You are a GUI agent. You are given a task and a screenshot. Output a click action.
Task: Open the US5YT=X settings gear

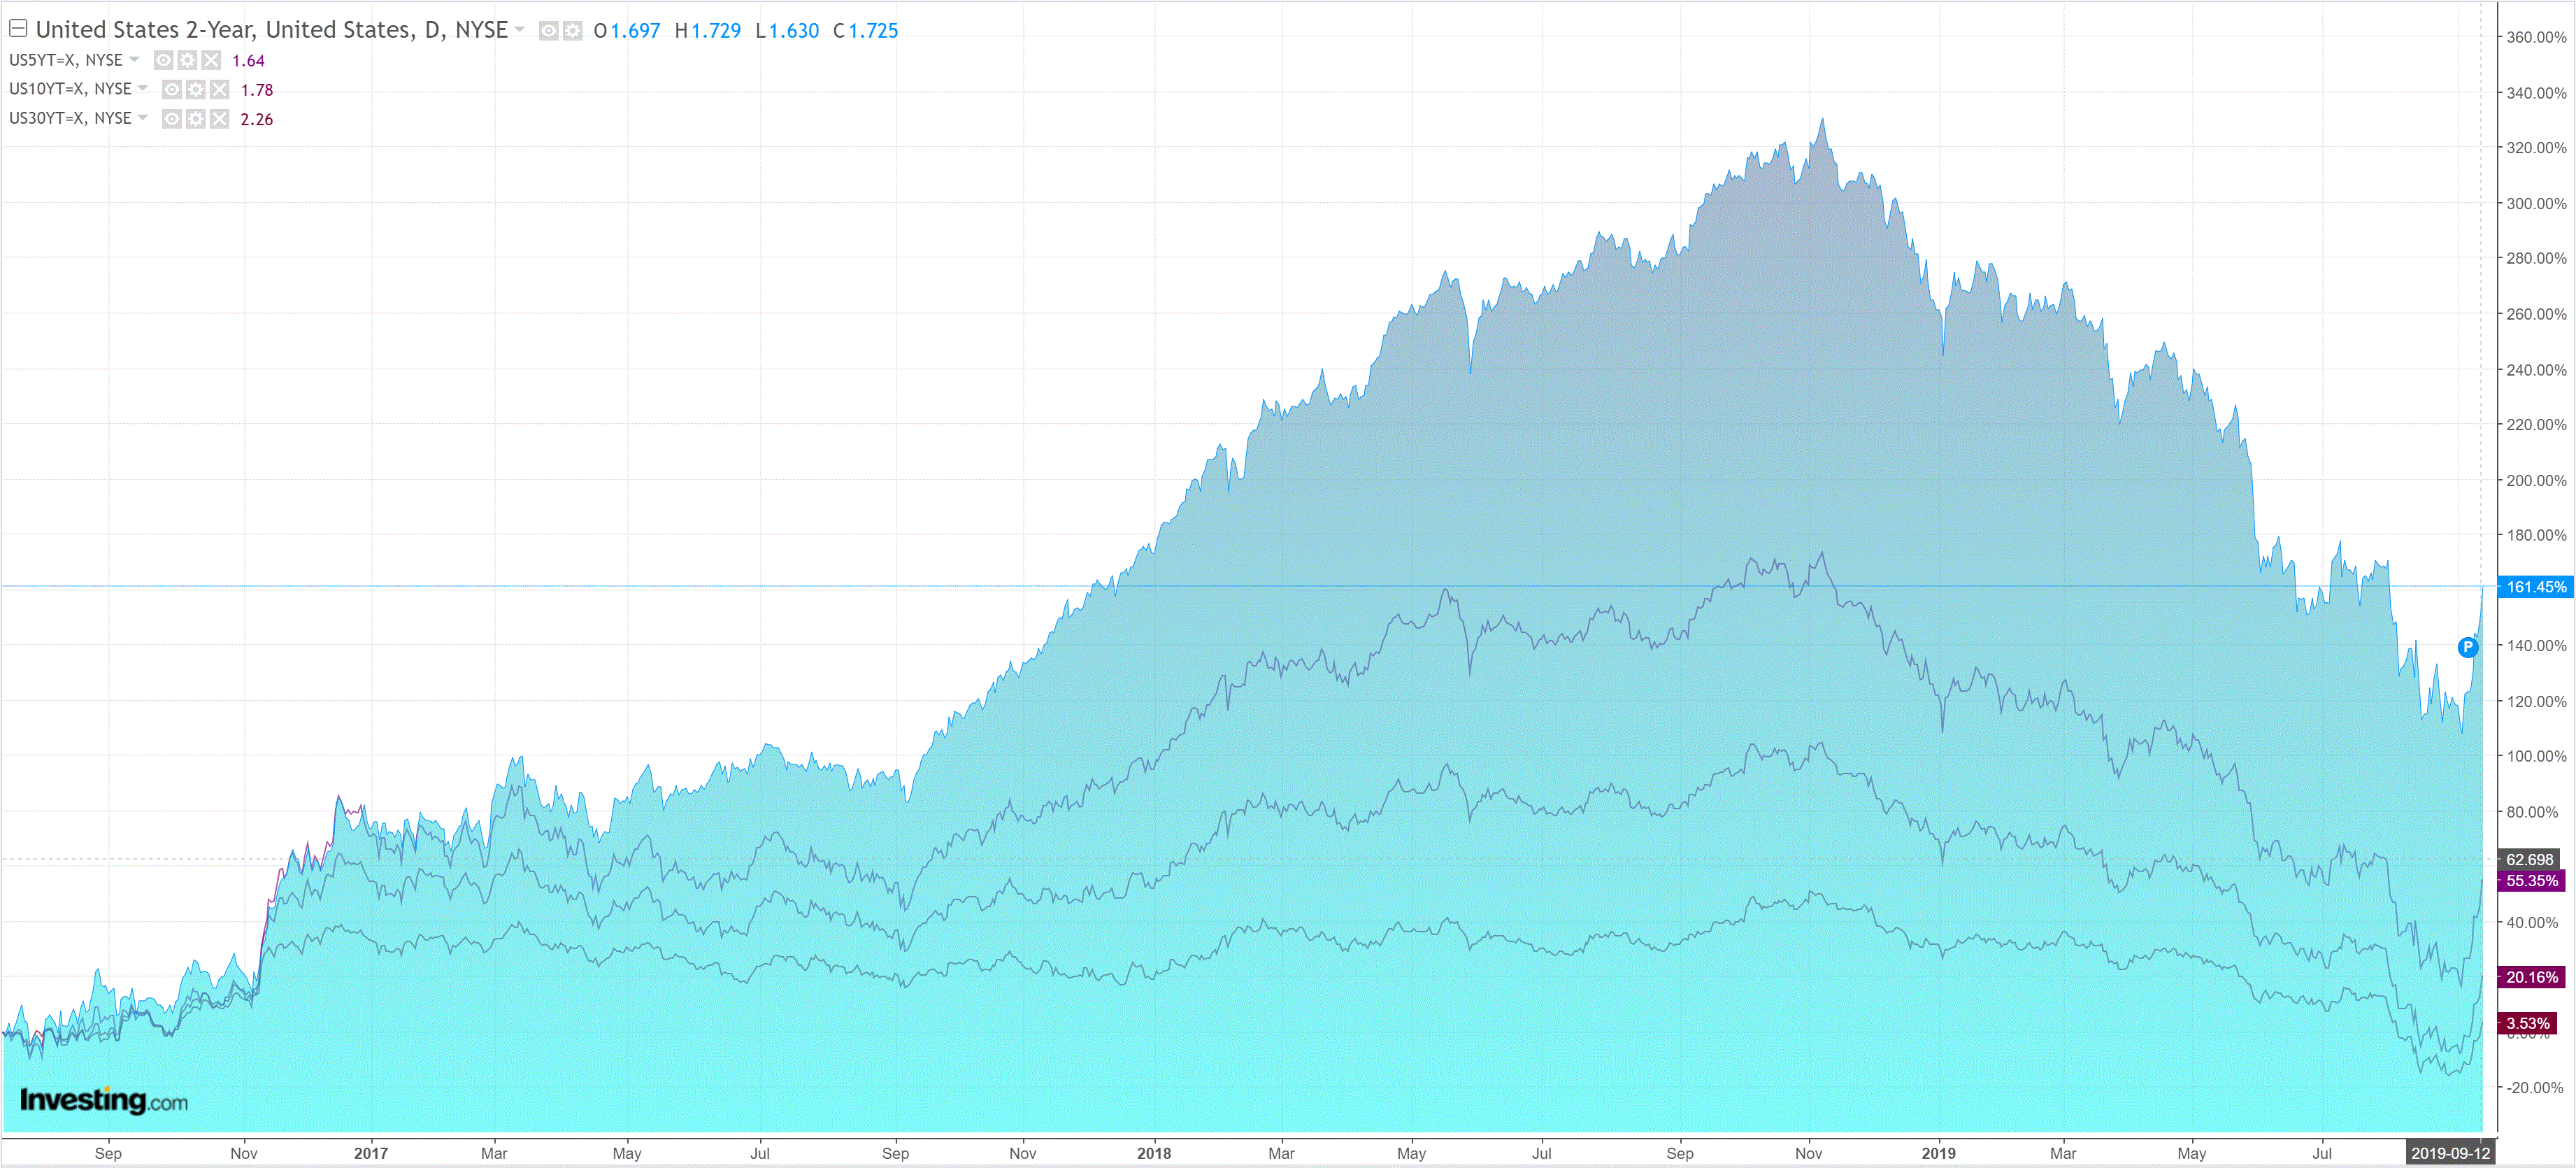pyautogui.click(x=187, y=60)
